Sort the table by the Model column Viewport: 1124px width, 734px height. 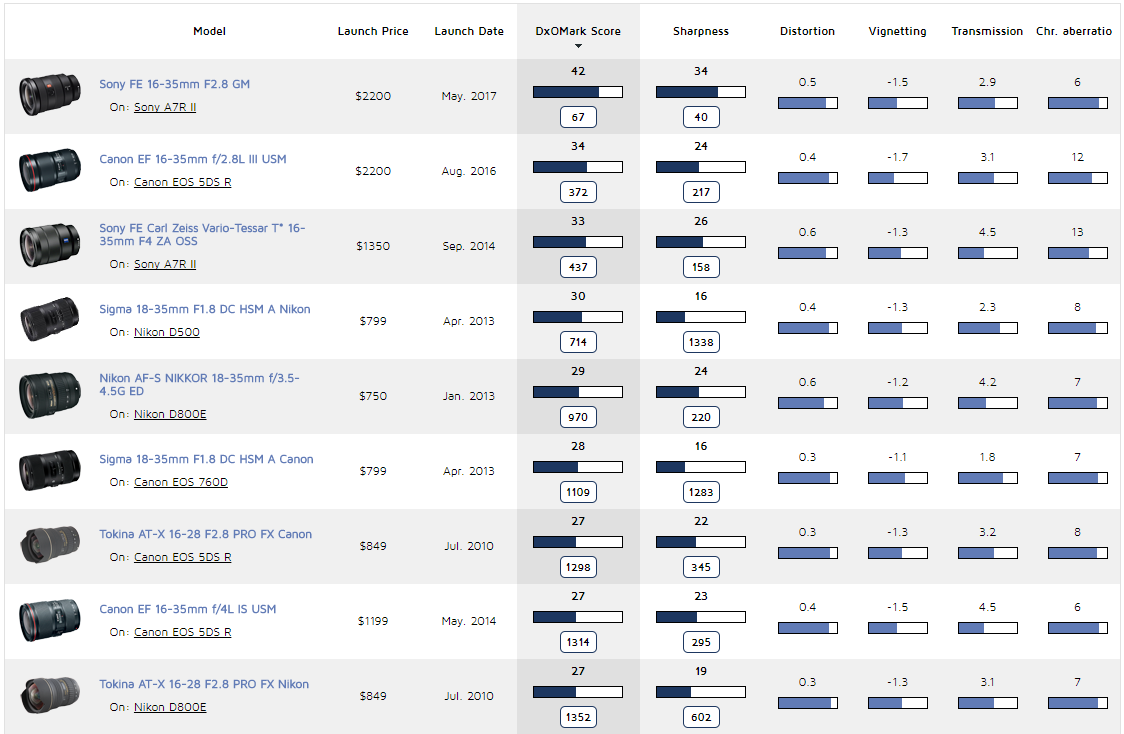[x=209, y=31]
